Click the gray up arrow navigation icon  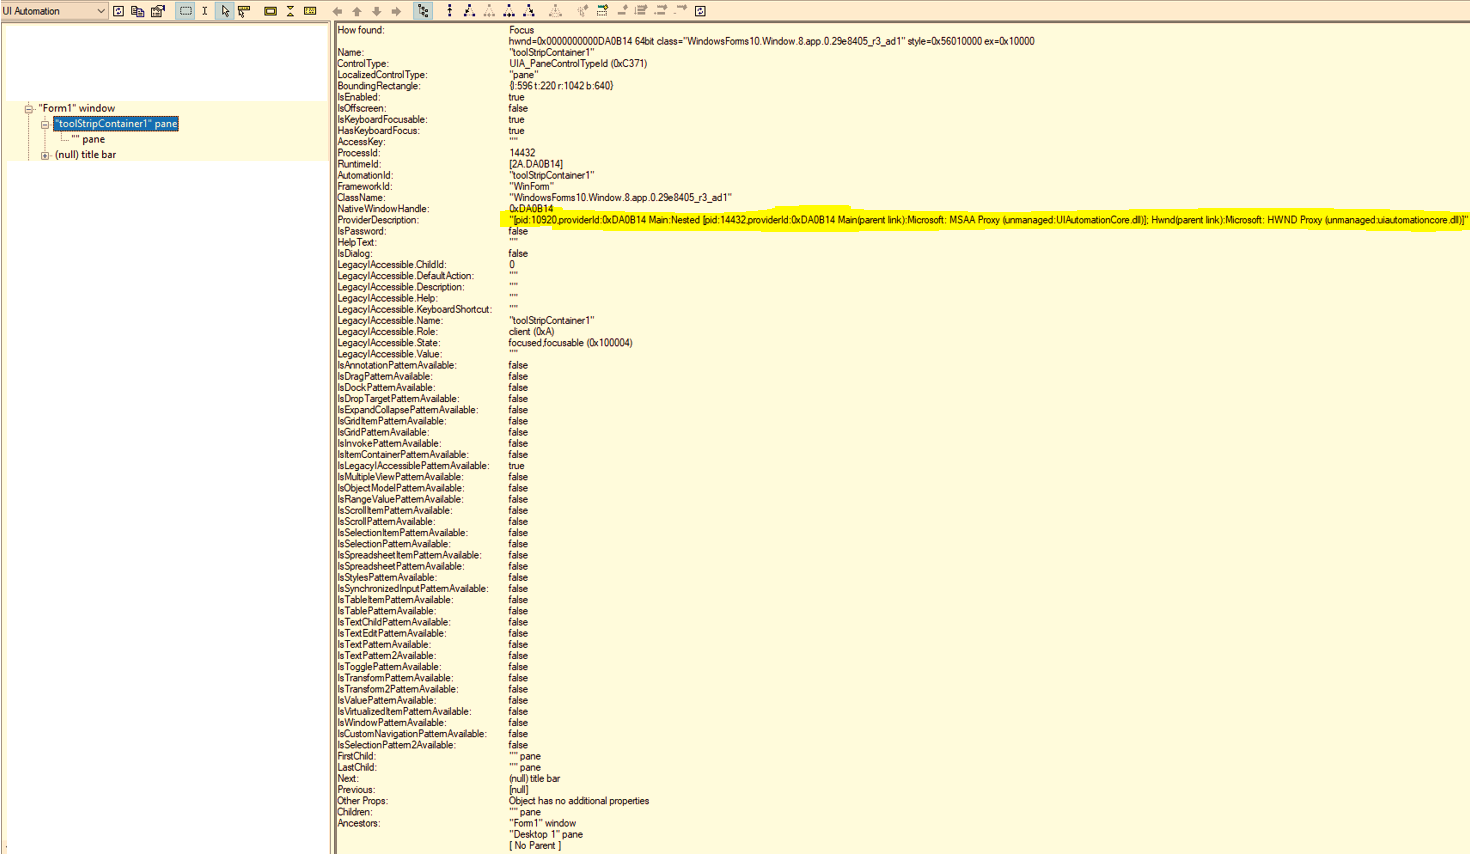pyautogui.click(x=357, y=11)
